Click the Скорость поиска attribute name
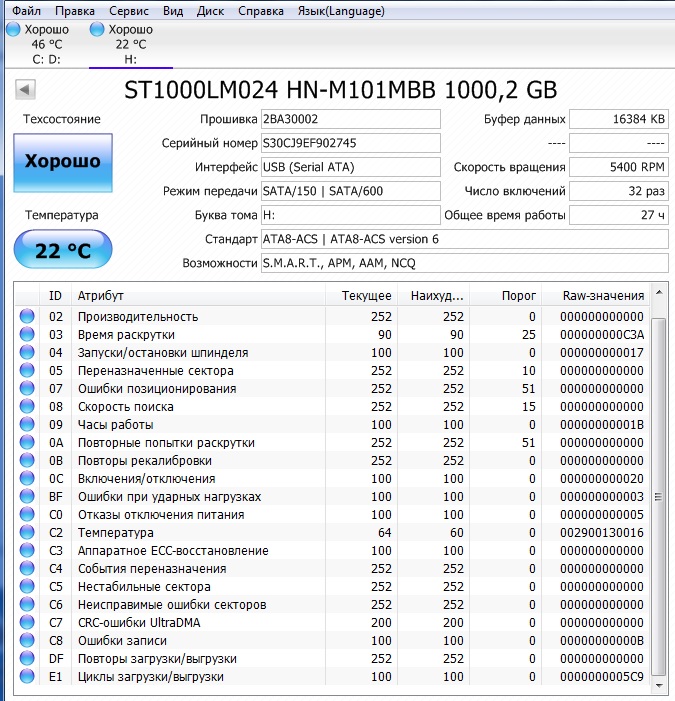The height and width of the screenshot is (701, 675). 126,406
